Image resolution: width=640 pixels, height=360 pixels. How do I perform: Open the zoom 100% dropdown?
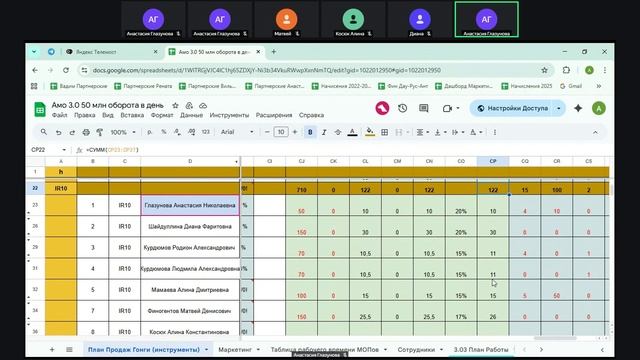click(x=122, y=132)
